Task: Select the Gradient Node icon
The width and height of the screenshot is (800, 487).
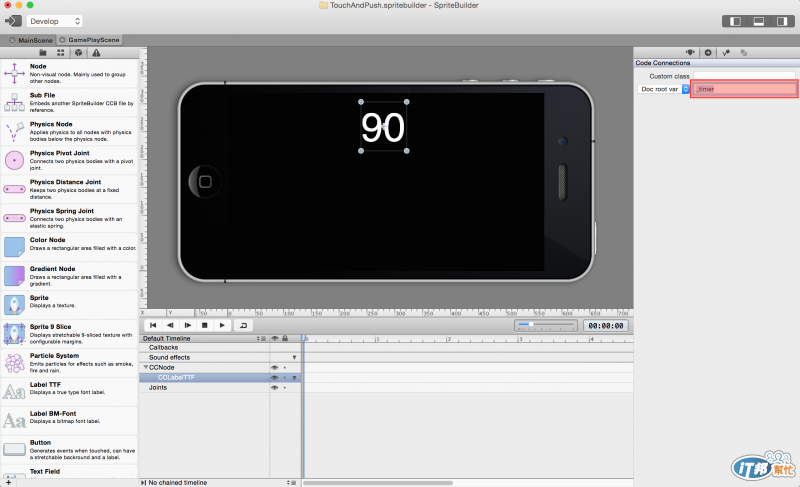Action: [14, 276]
